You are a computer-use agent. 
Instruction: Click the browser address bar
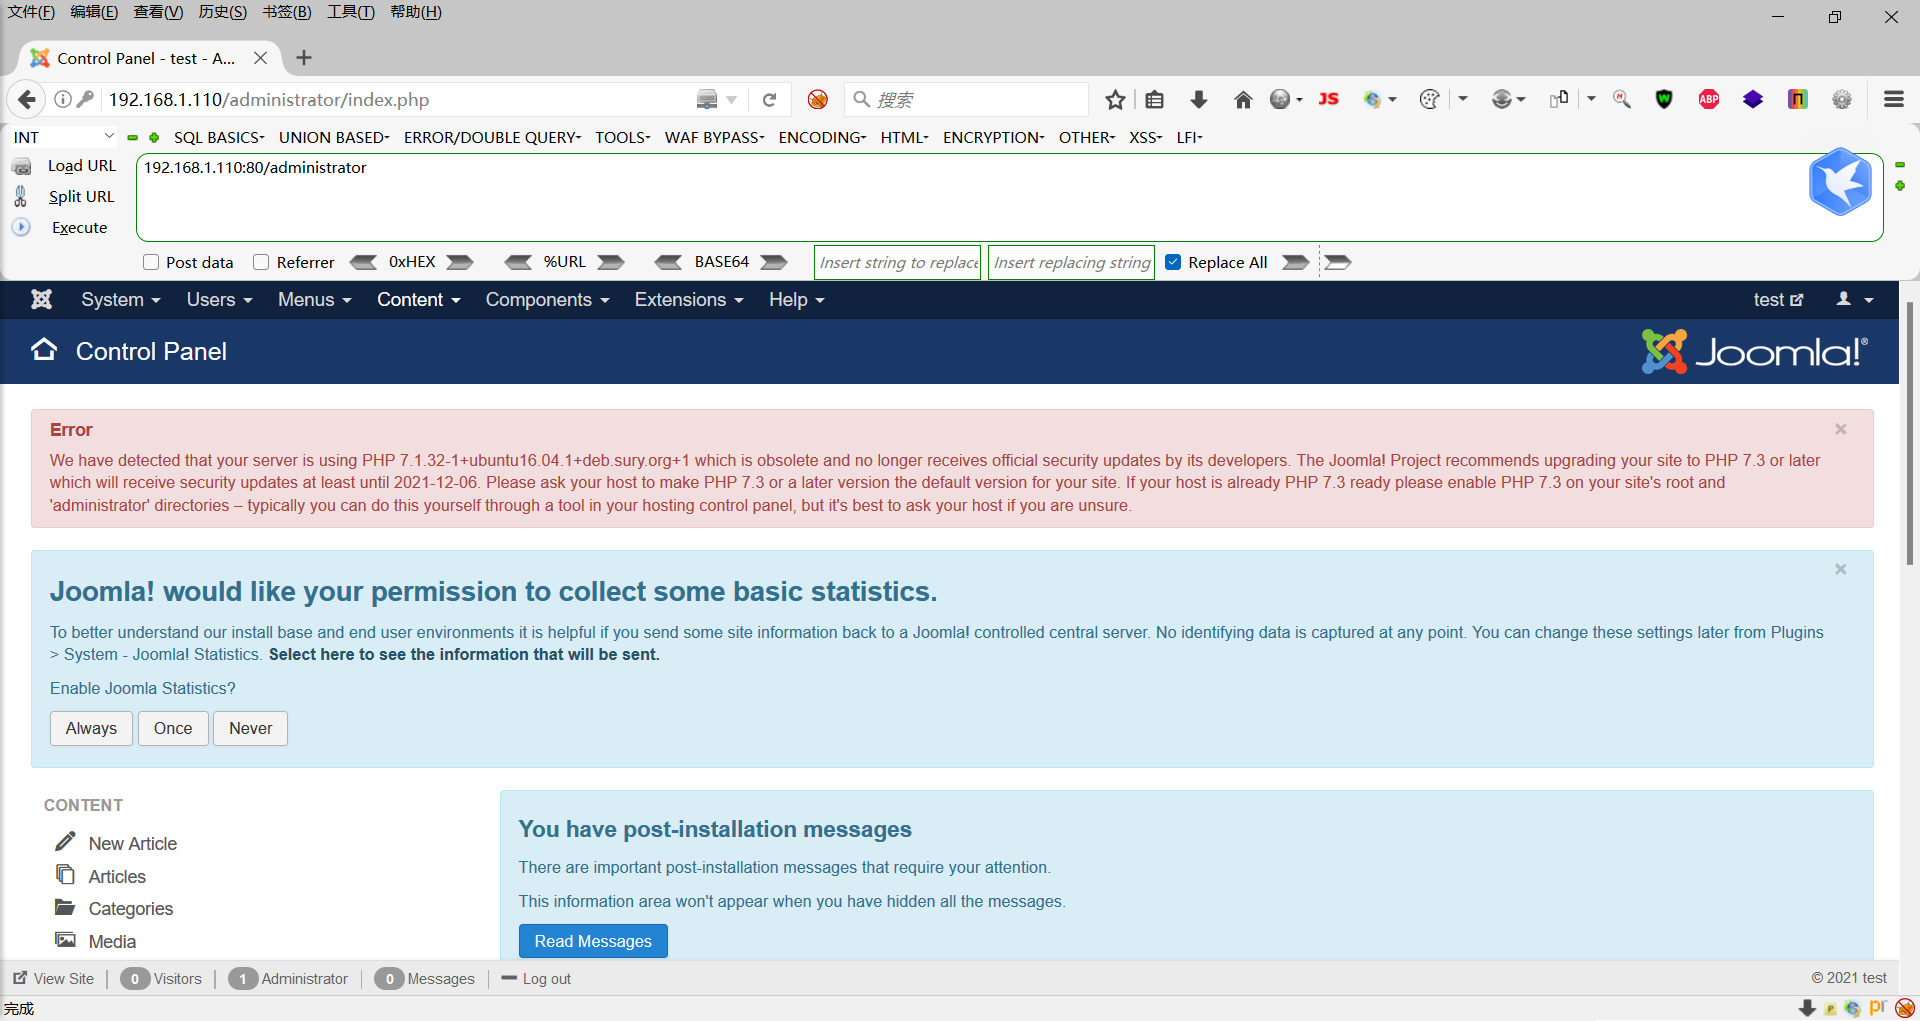(400, 99)
